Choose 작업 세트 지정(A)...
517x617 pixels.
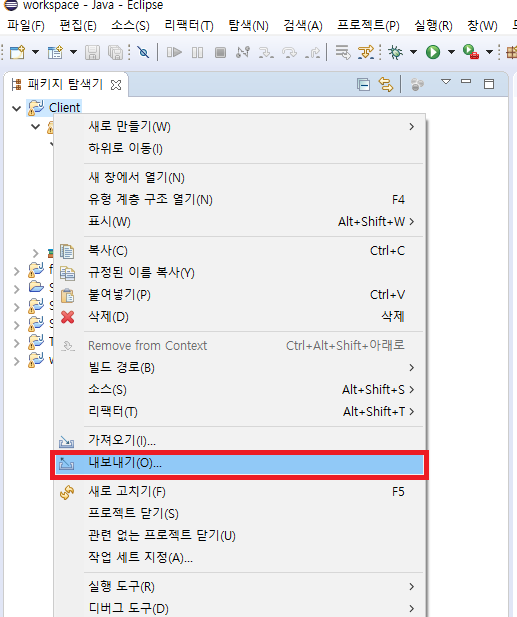click(239, 558)
